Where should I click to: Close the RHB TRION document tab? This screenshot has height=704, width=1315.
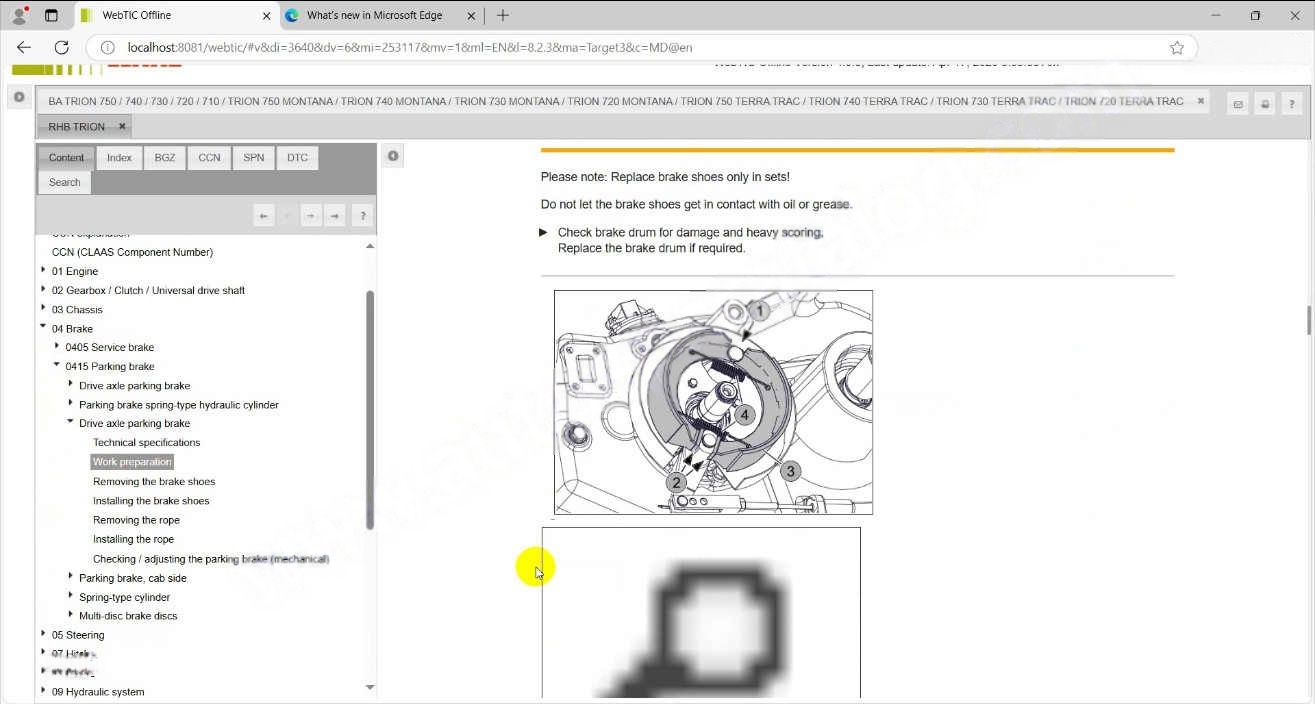pos(122,127)
